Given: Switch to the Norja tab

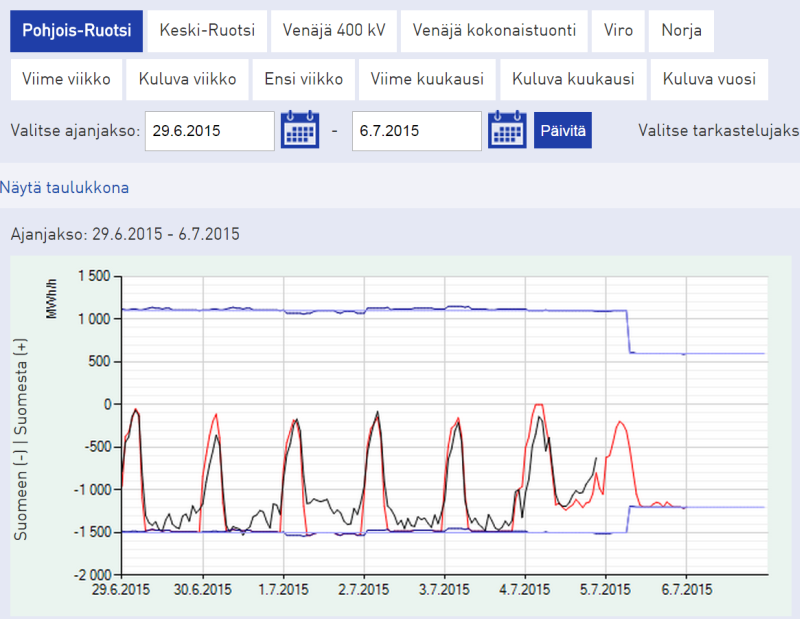Looking at the screenshot, I should [x=681, y=31].
